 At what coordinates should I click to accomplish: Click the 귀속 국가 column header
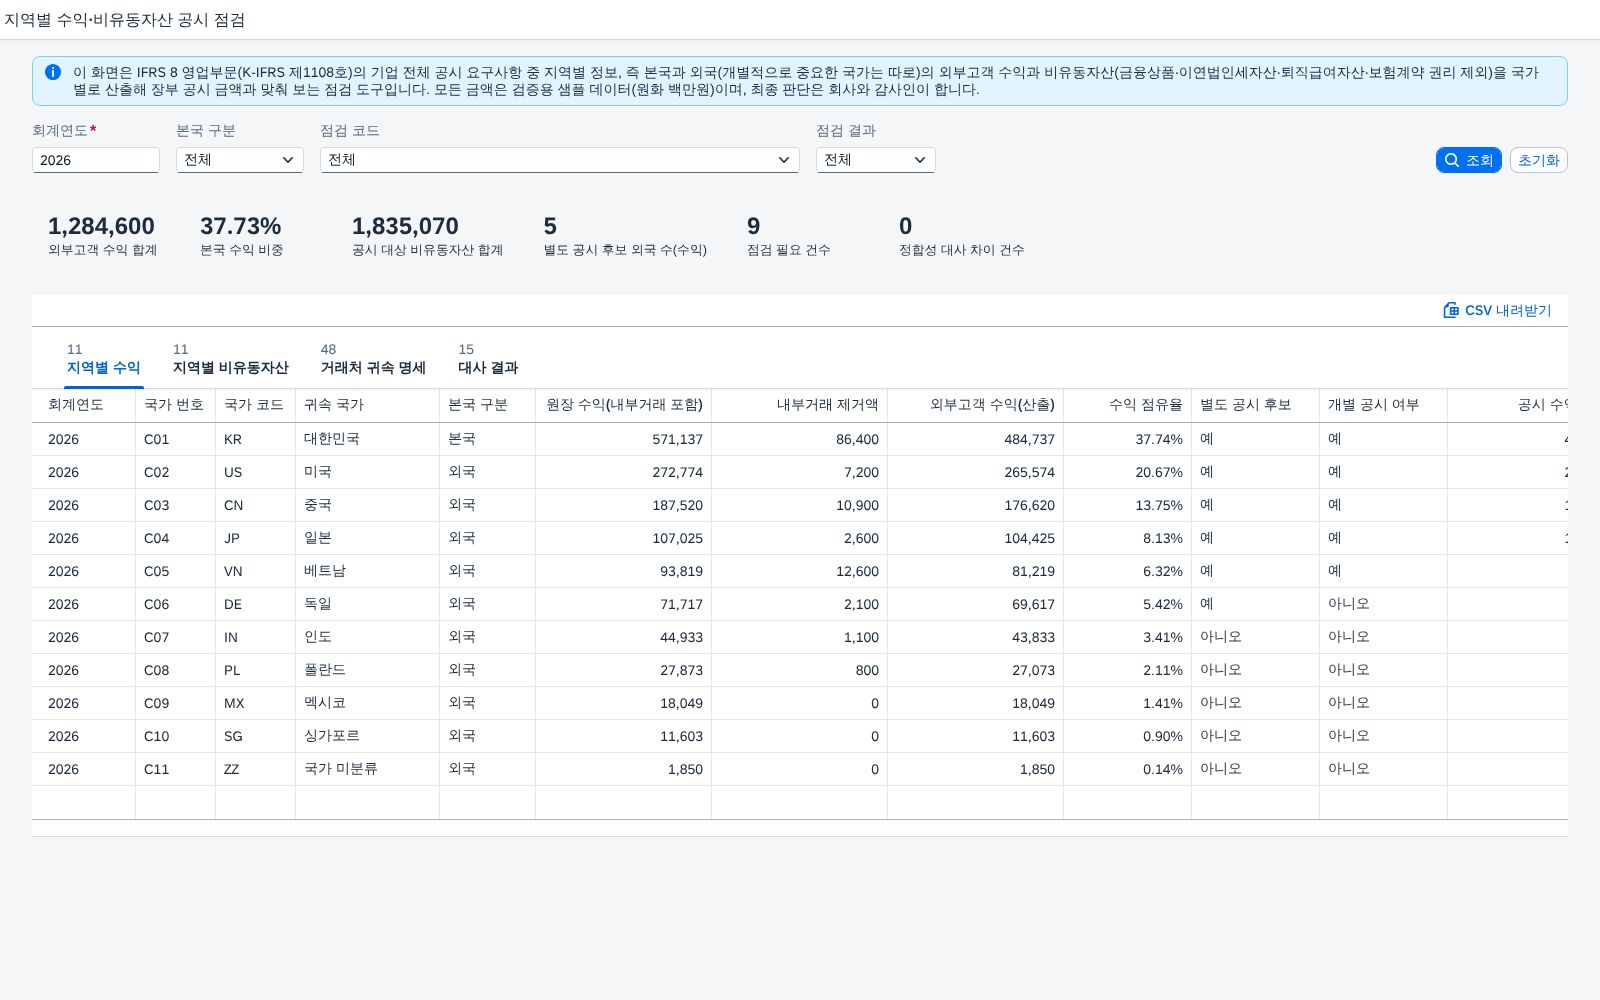(368, 405)
